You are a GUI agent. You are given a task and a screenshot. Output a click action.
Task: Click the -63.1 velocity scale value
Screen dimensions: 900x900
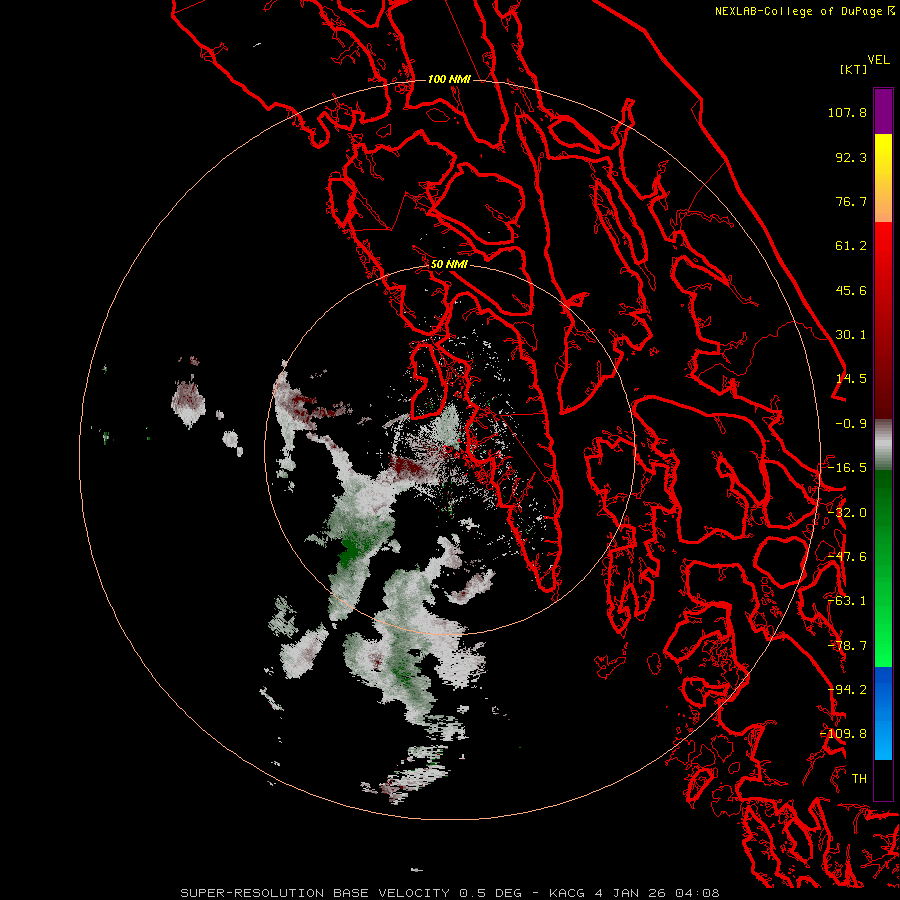point(847,601)
